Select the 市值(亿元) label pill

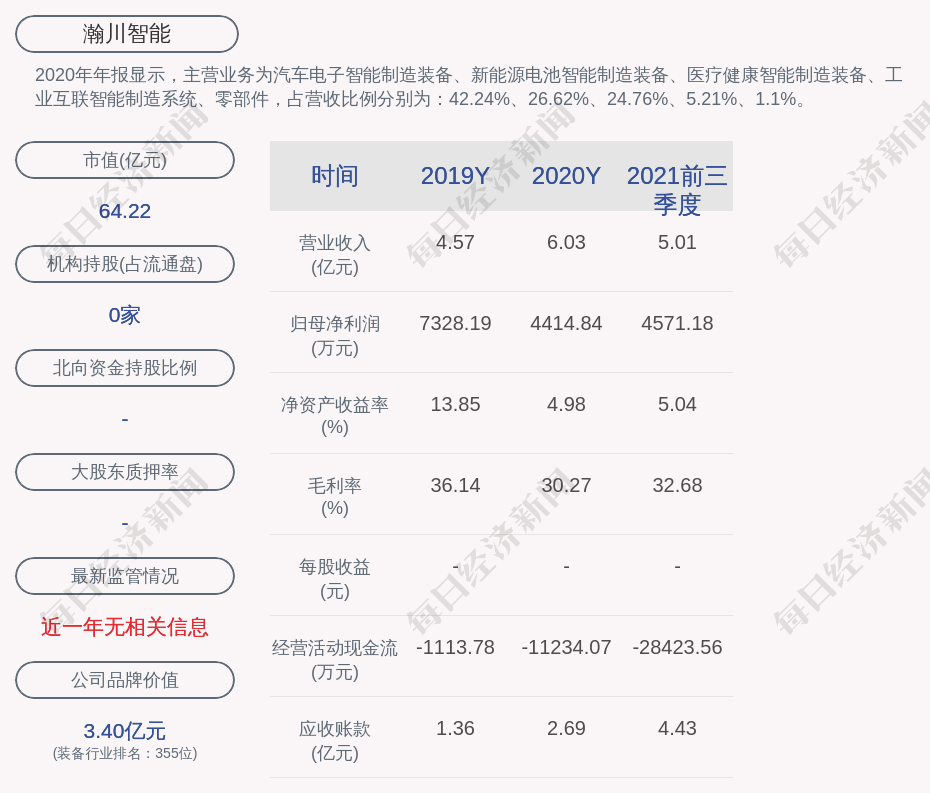point(125,160)
